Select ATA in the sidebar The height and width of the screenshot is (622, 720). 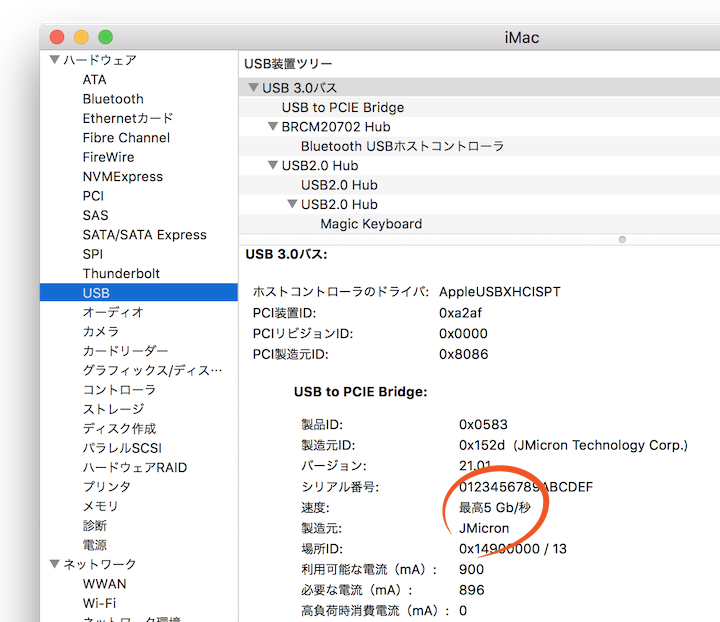(95, 80)
